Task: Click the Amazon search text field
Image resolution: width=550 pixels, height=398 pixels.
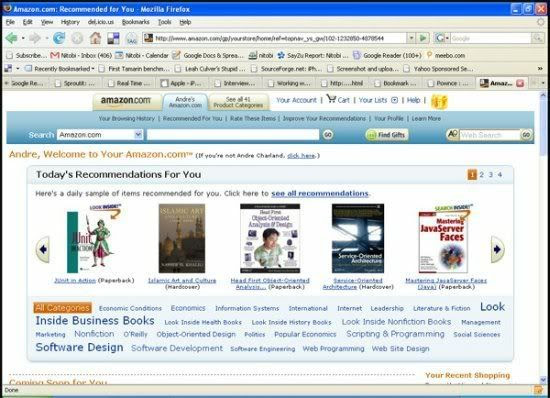Action: (233, 135)
